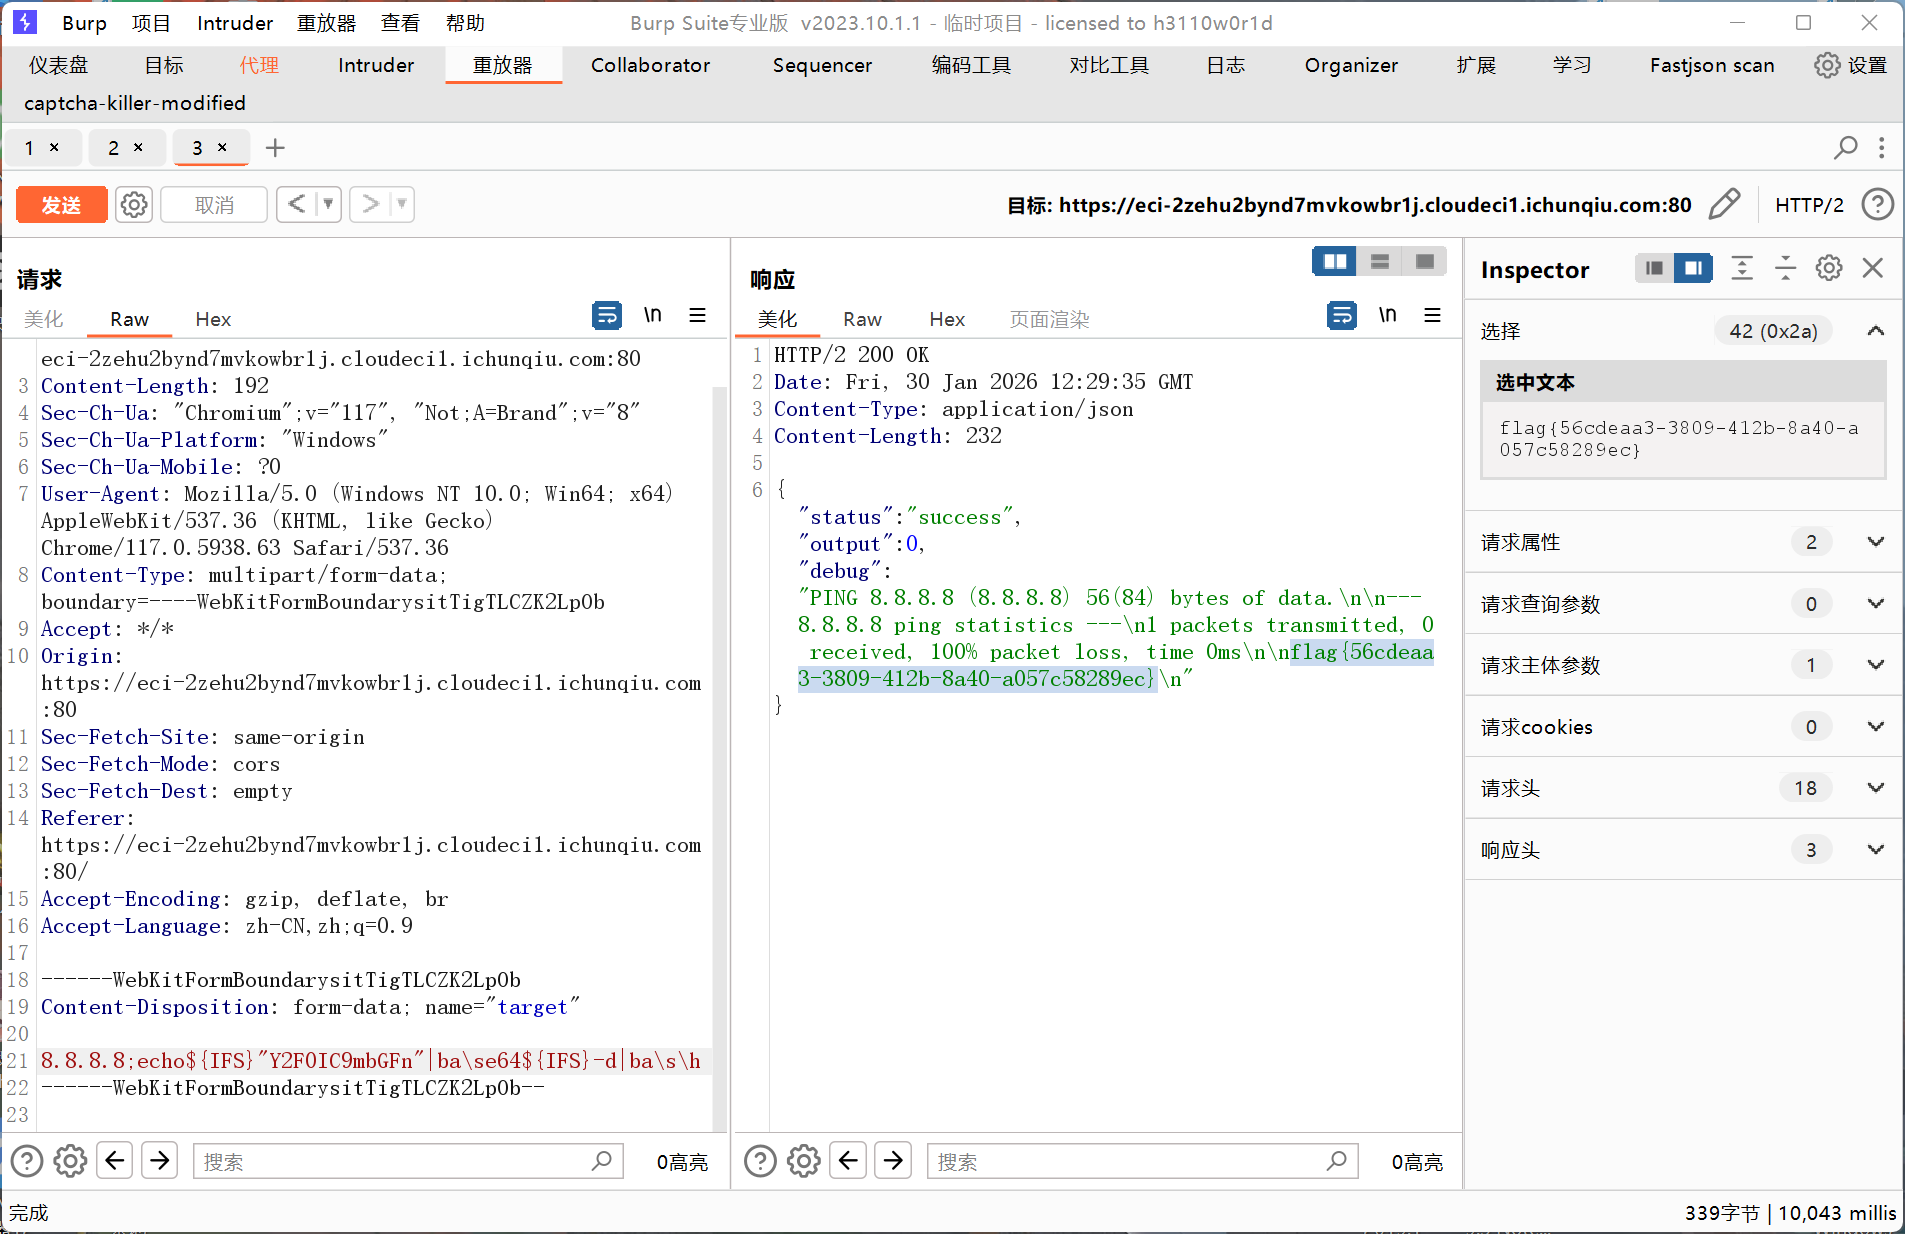This screenshot has height=1234, width=1905.
Task: Open Repeater tab options kebab menu
Action: [1881, 148]
